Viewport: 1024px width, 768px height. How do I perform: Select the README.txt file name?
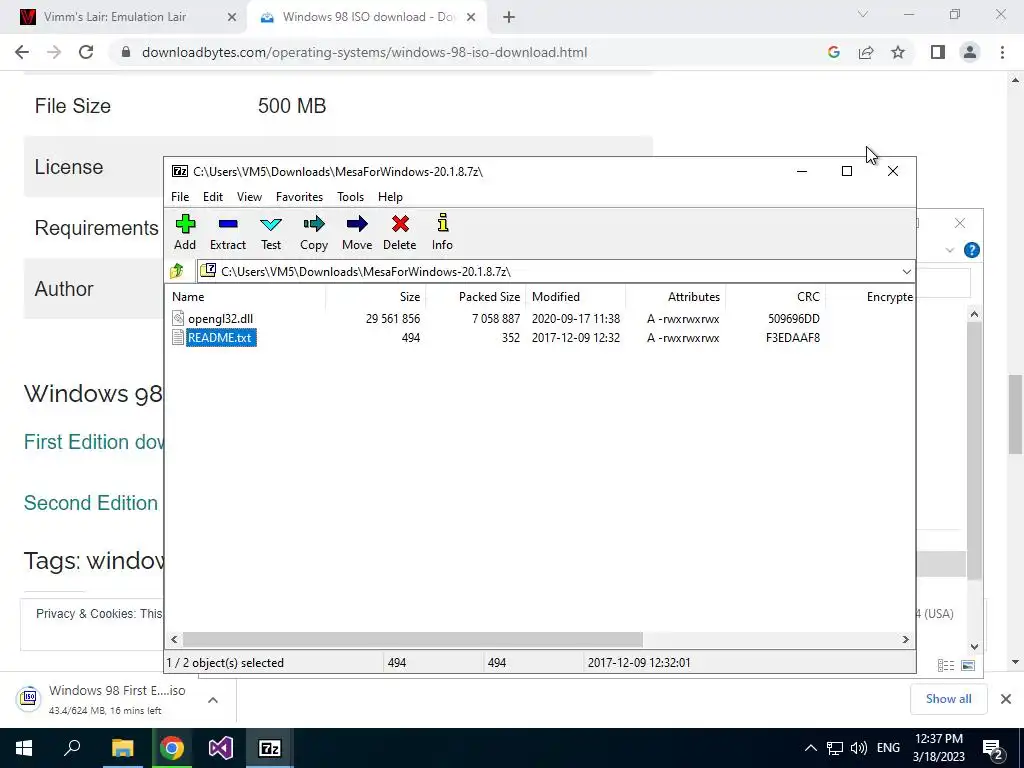pos(219,338)
